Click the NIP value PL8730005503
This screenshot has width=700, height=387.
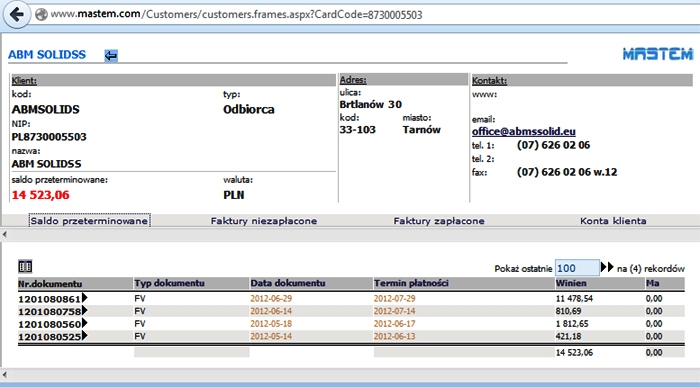pyautogui.click(x=49, y=137)
